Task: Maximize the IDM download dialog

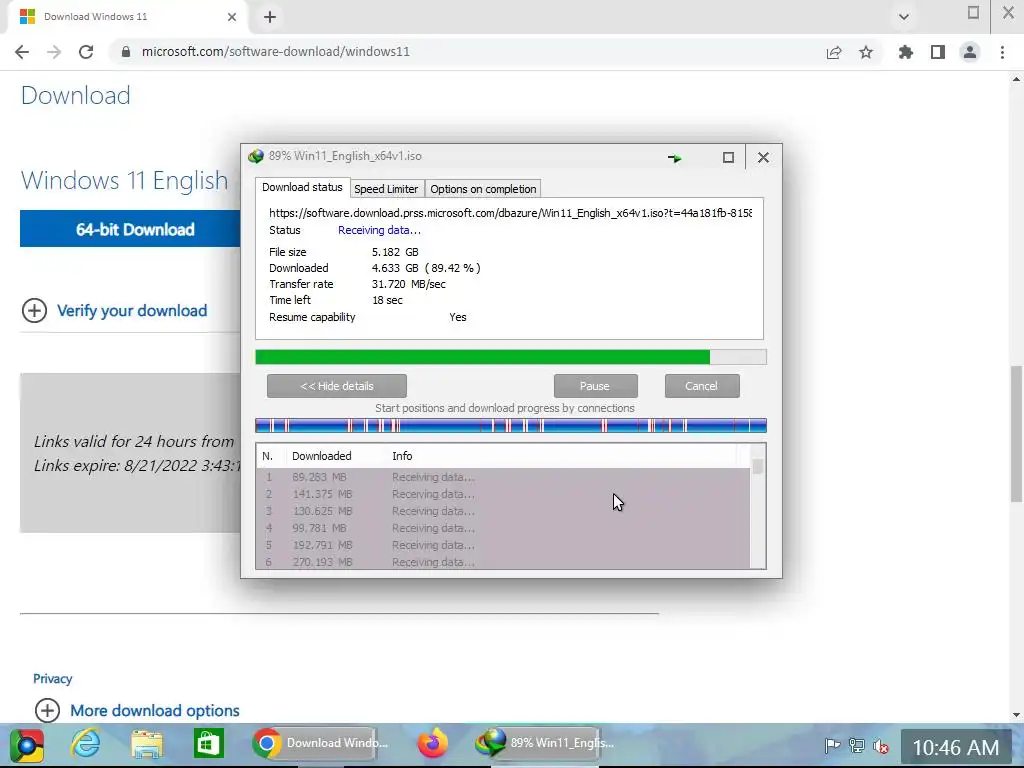Action: click(728, 157)
